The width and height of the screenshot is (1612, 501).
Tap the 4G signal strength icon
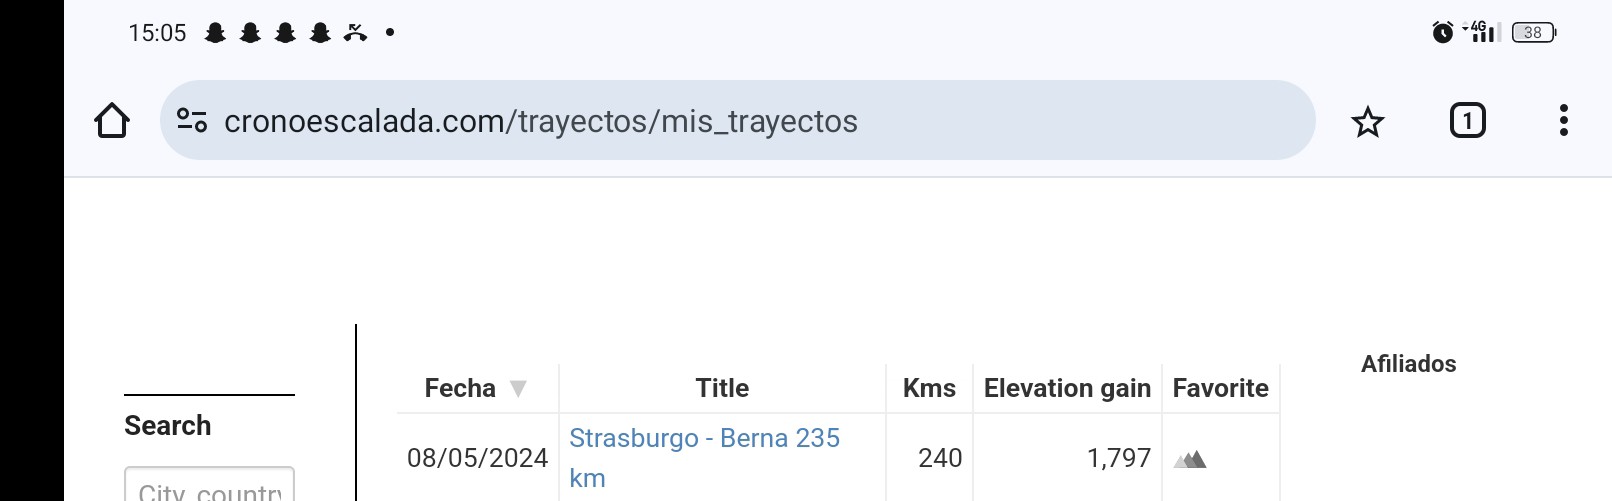pos(1483,32)
